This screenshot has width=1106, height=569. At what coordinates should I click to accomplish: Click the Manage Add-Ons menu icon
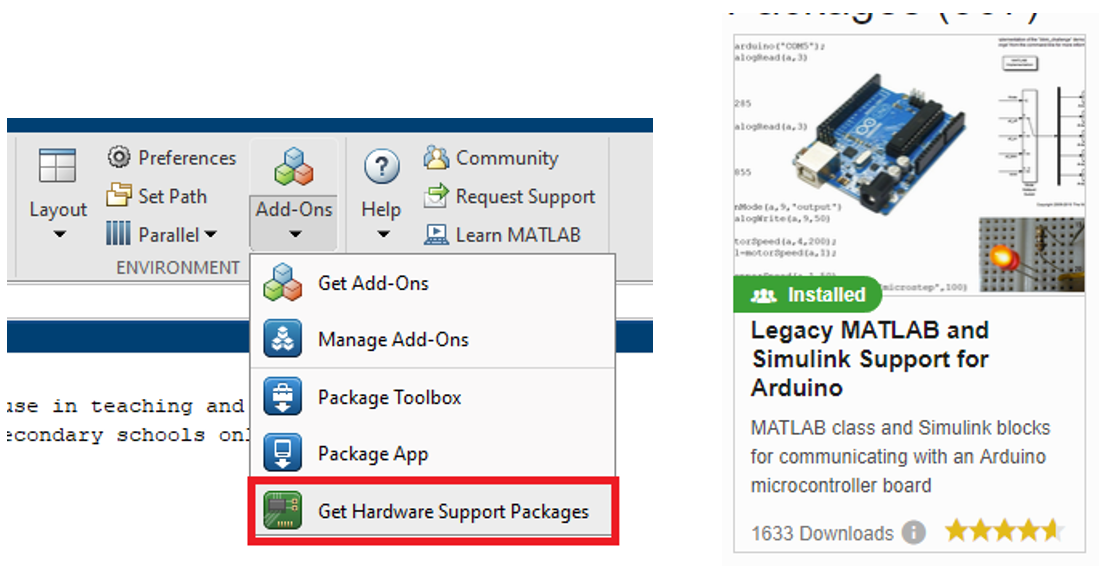click(x=283, y=339)
